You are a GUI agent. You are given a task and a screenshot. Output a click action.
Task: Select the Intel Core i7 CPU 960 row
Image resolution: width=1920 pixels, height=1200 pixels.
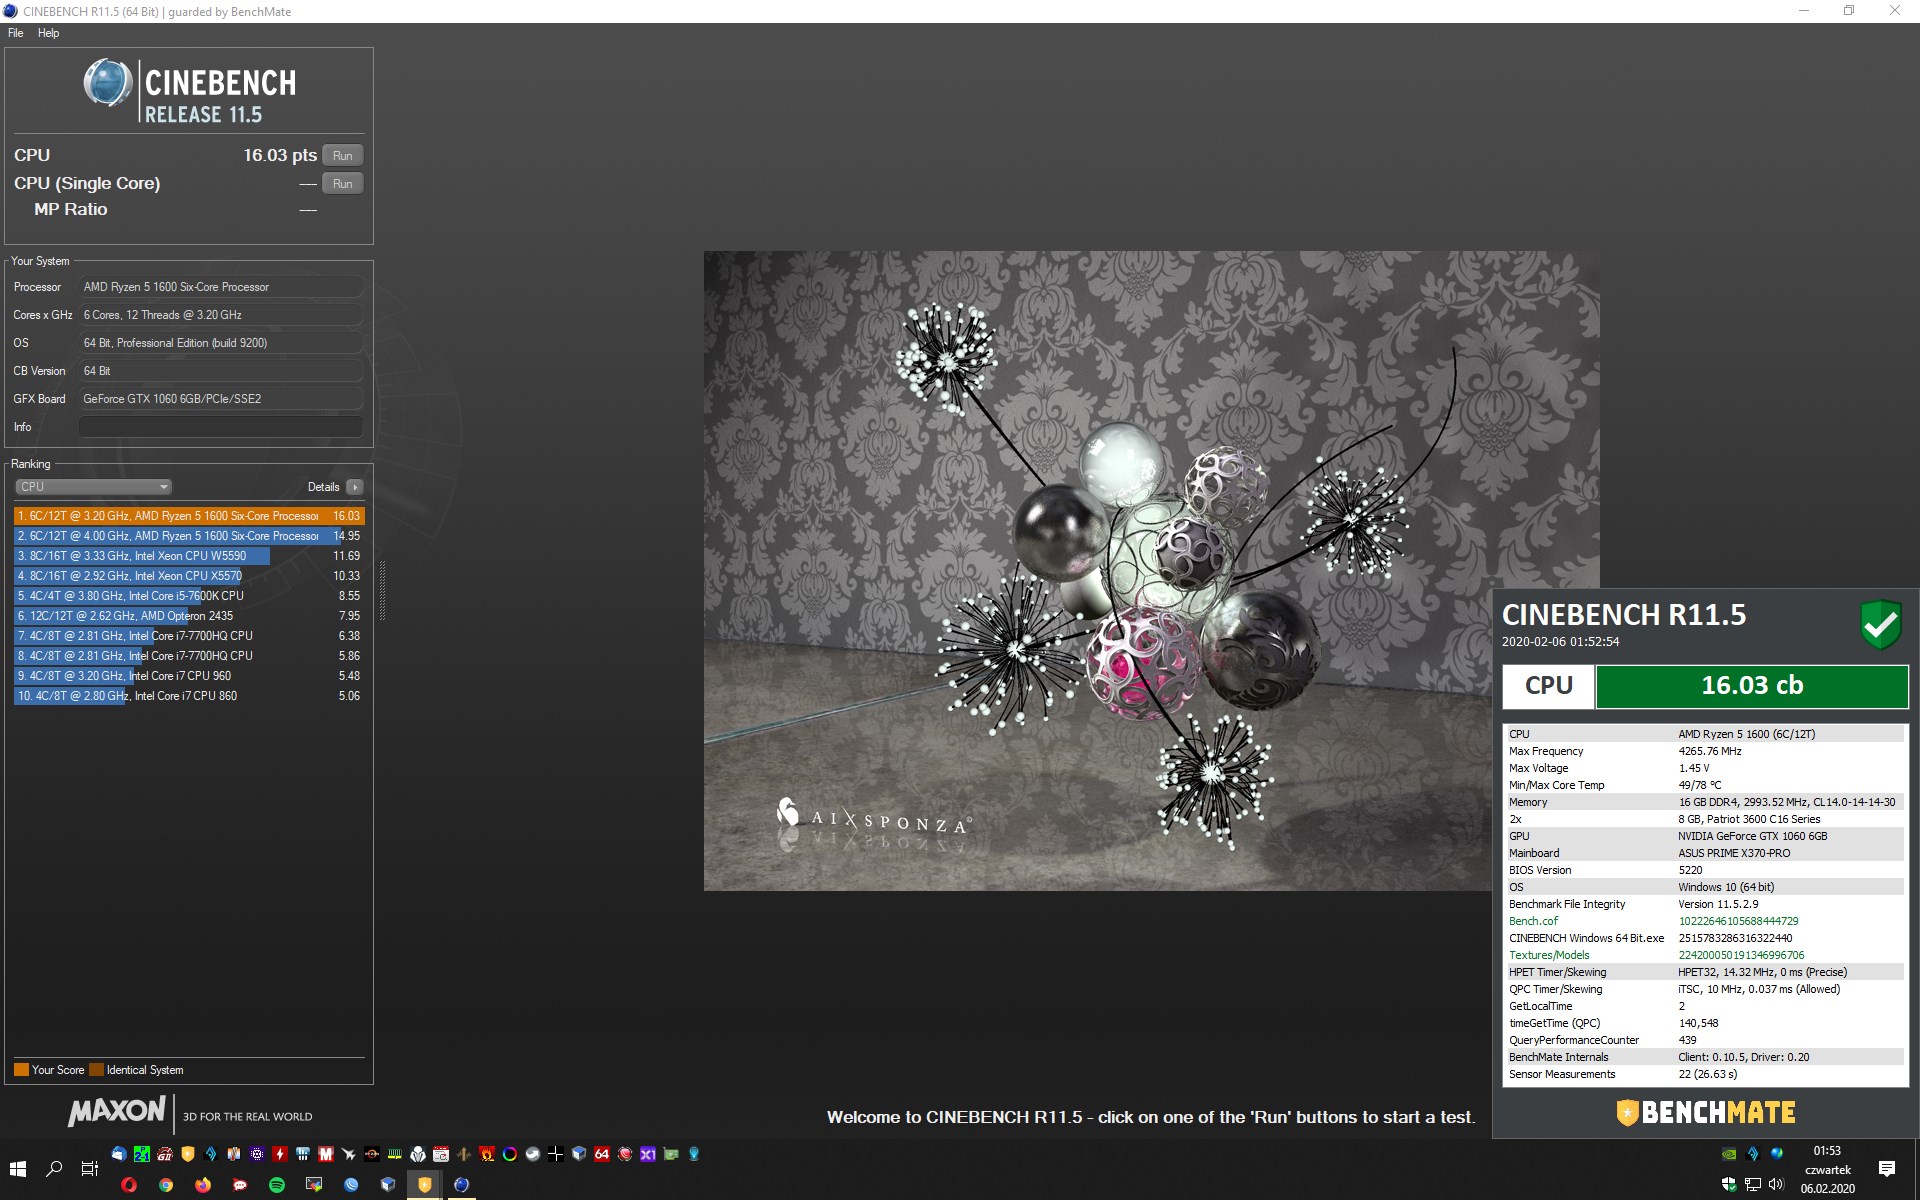[189, 676]
